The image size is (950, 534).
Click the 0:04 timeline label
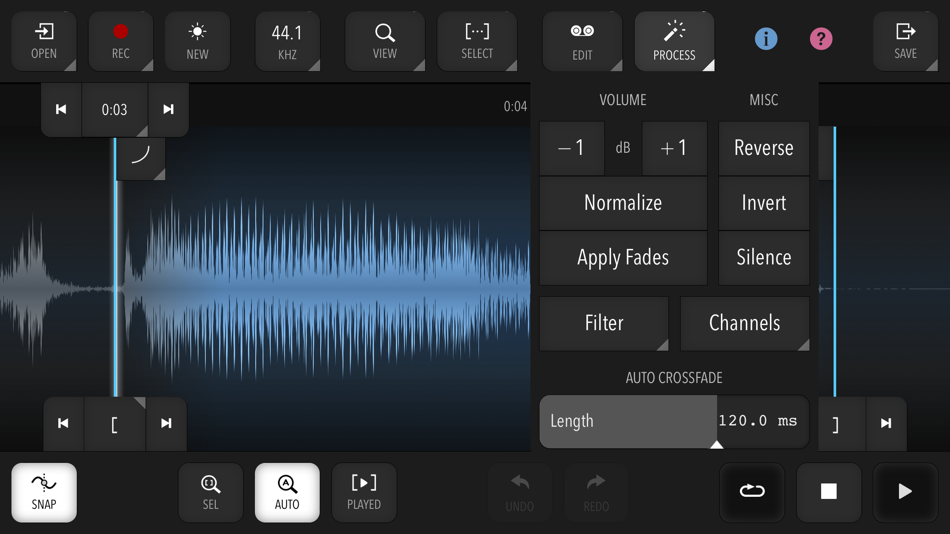(x=515, y=107)
